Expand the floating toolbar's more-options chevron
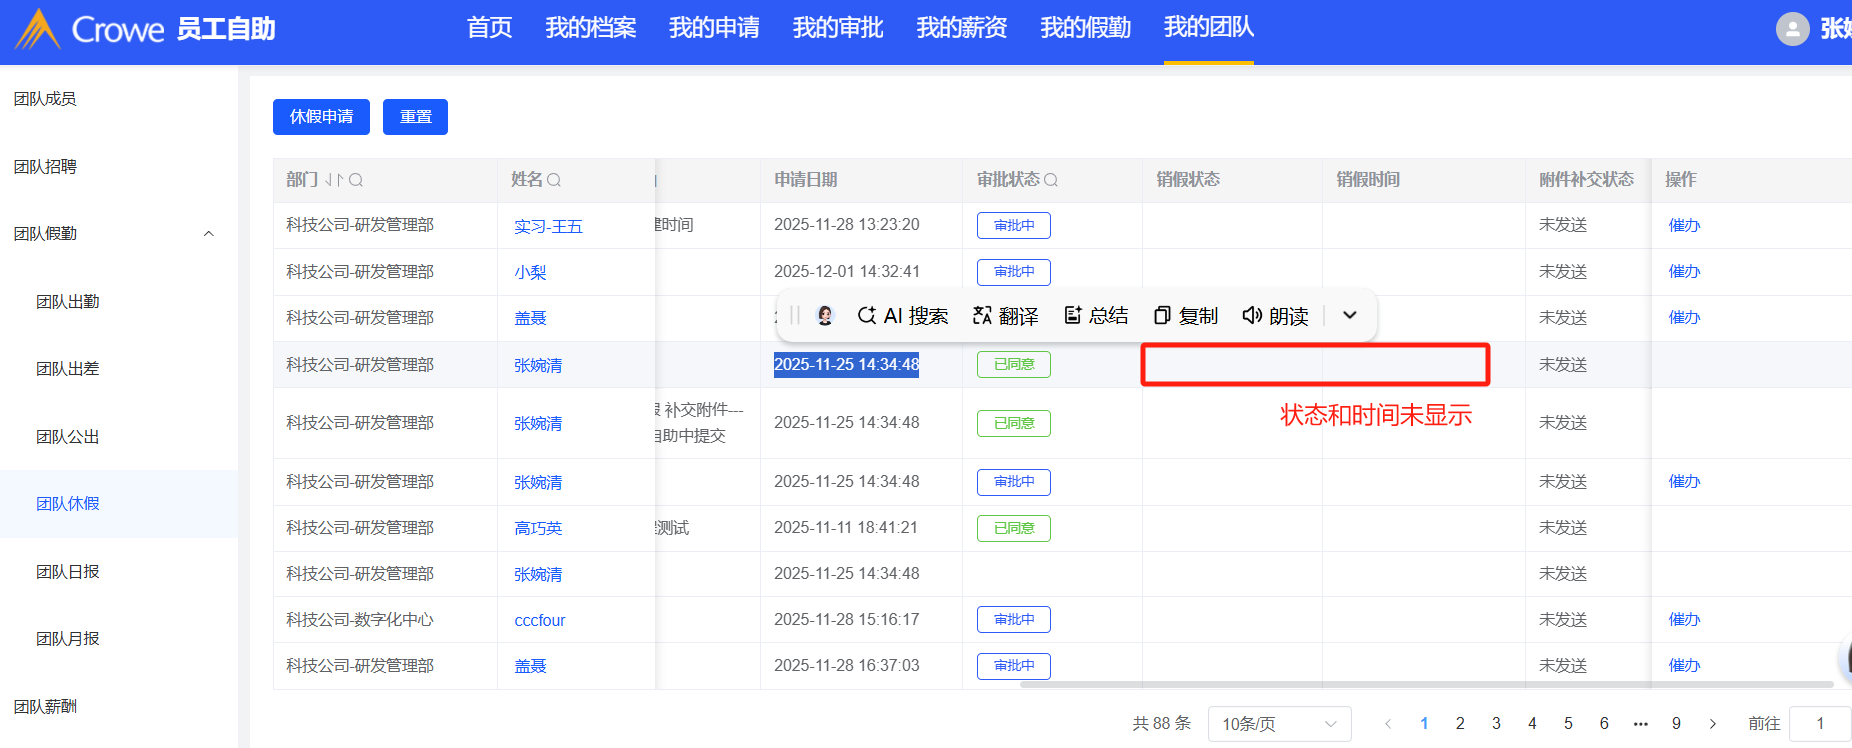Screen dimensions: 1852x748 (x=1350, y=316)
